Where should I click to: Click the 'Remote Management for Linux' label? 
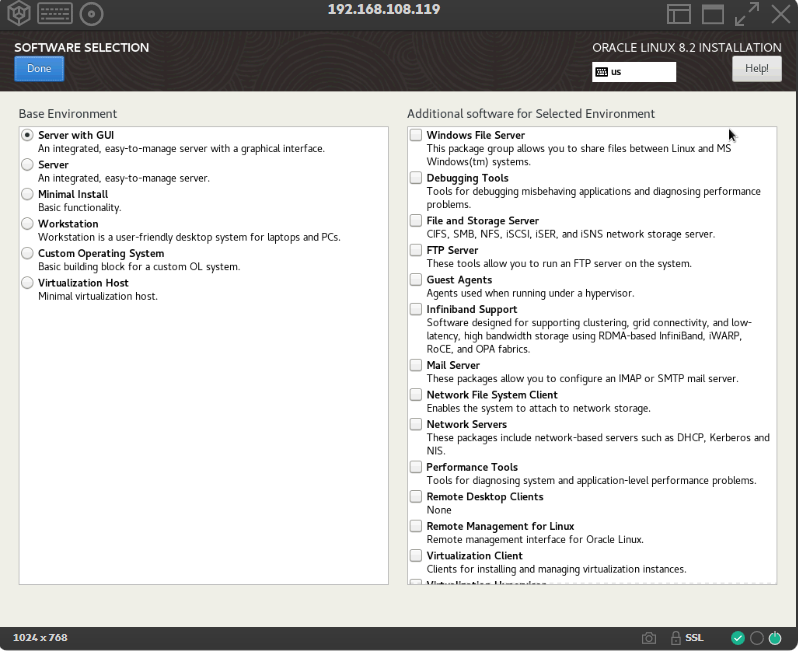(x=500, y=526)
